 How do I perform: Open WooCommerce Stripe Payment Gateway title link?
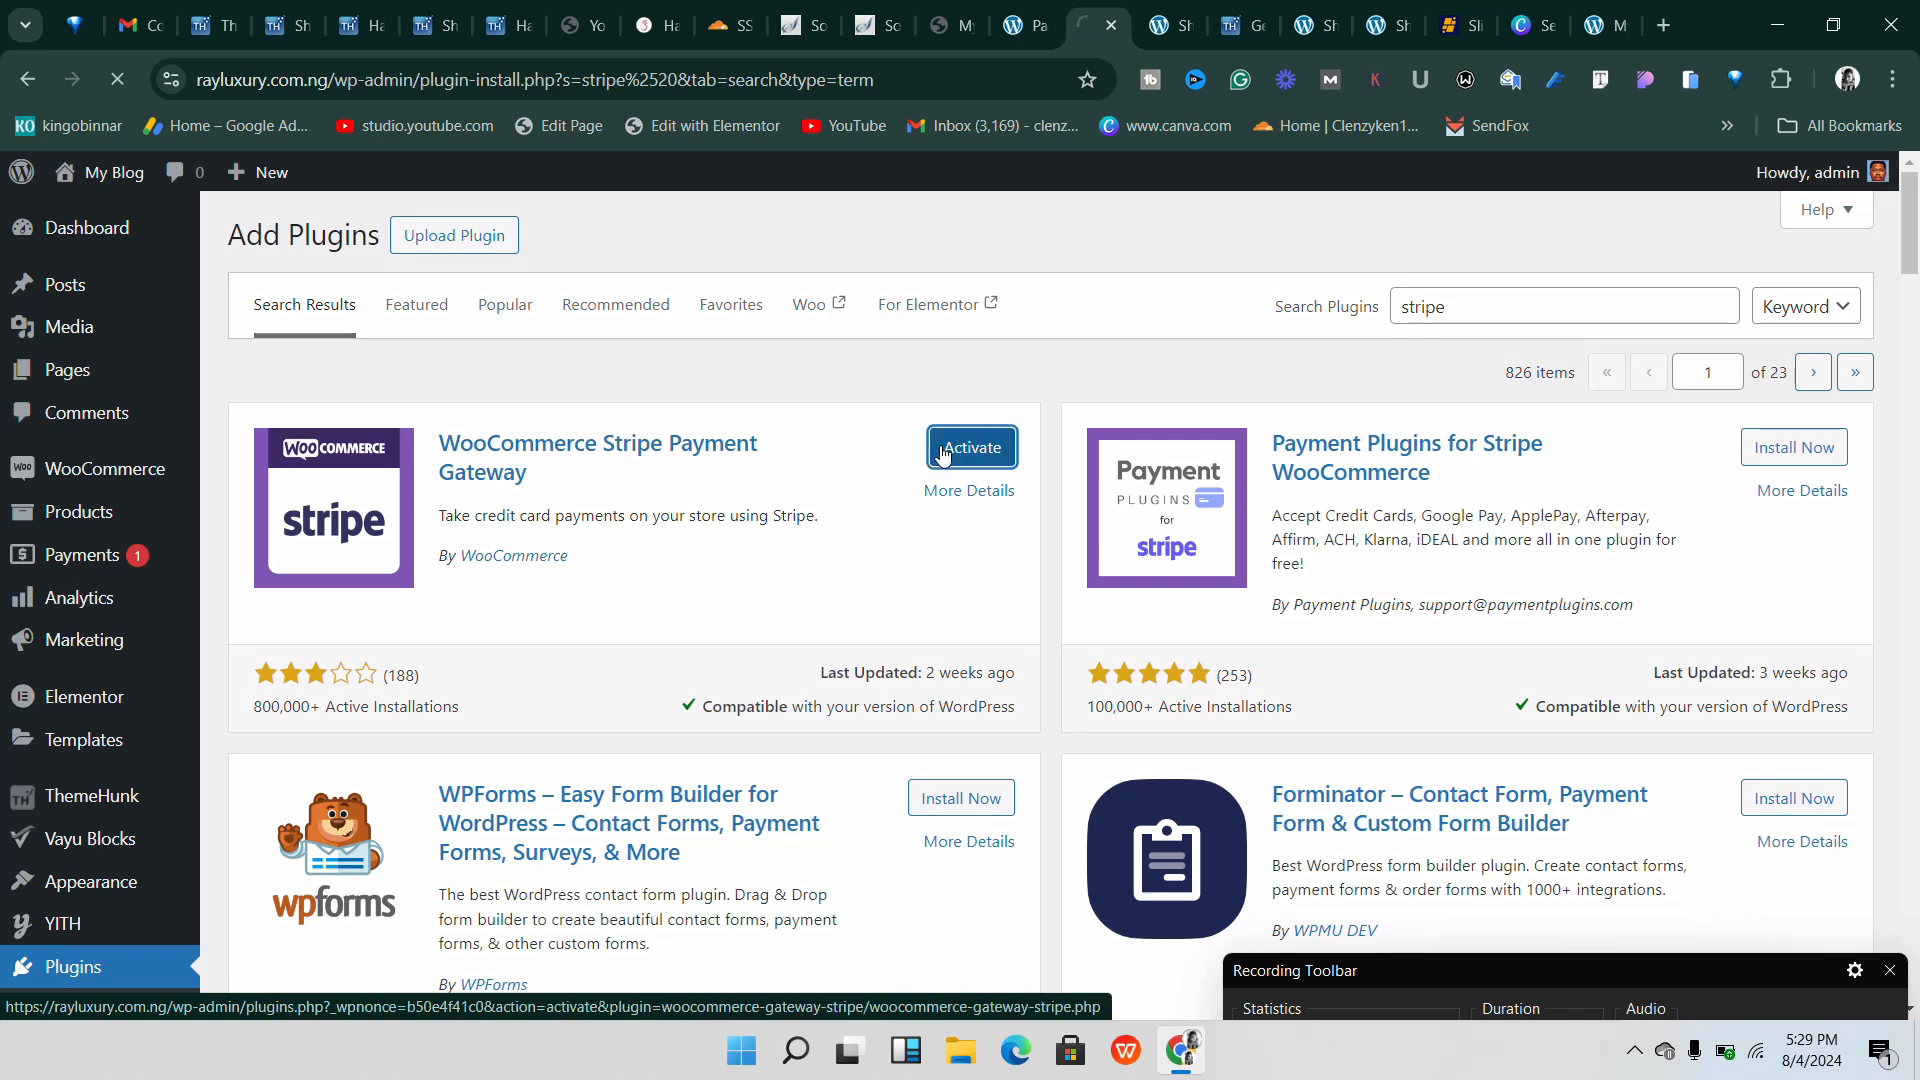pos(597,458)
